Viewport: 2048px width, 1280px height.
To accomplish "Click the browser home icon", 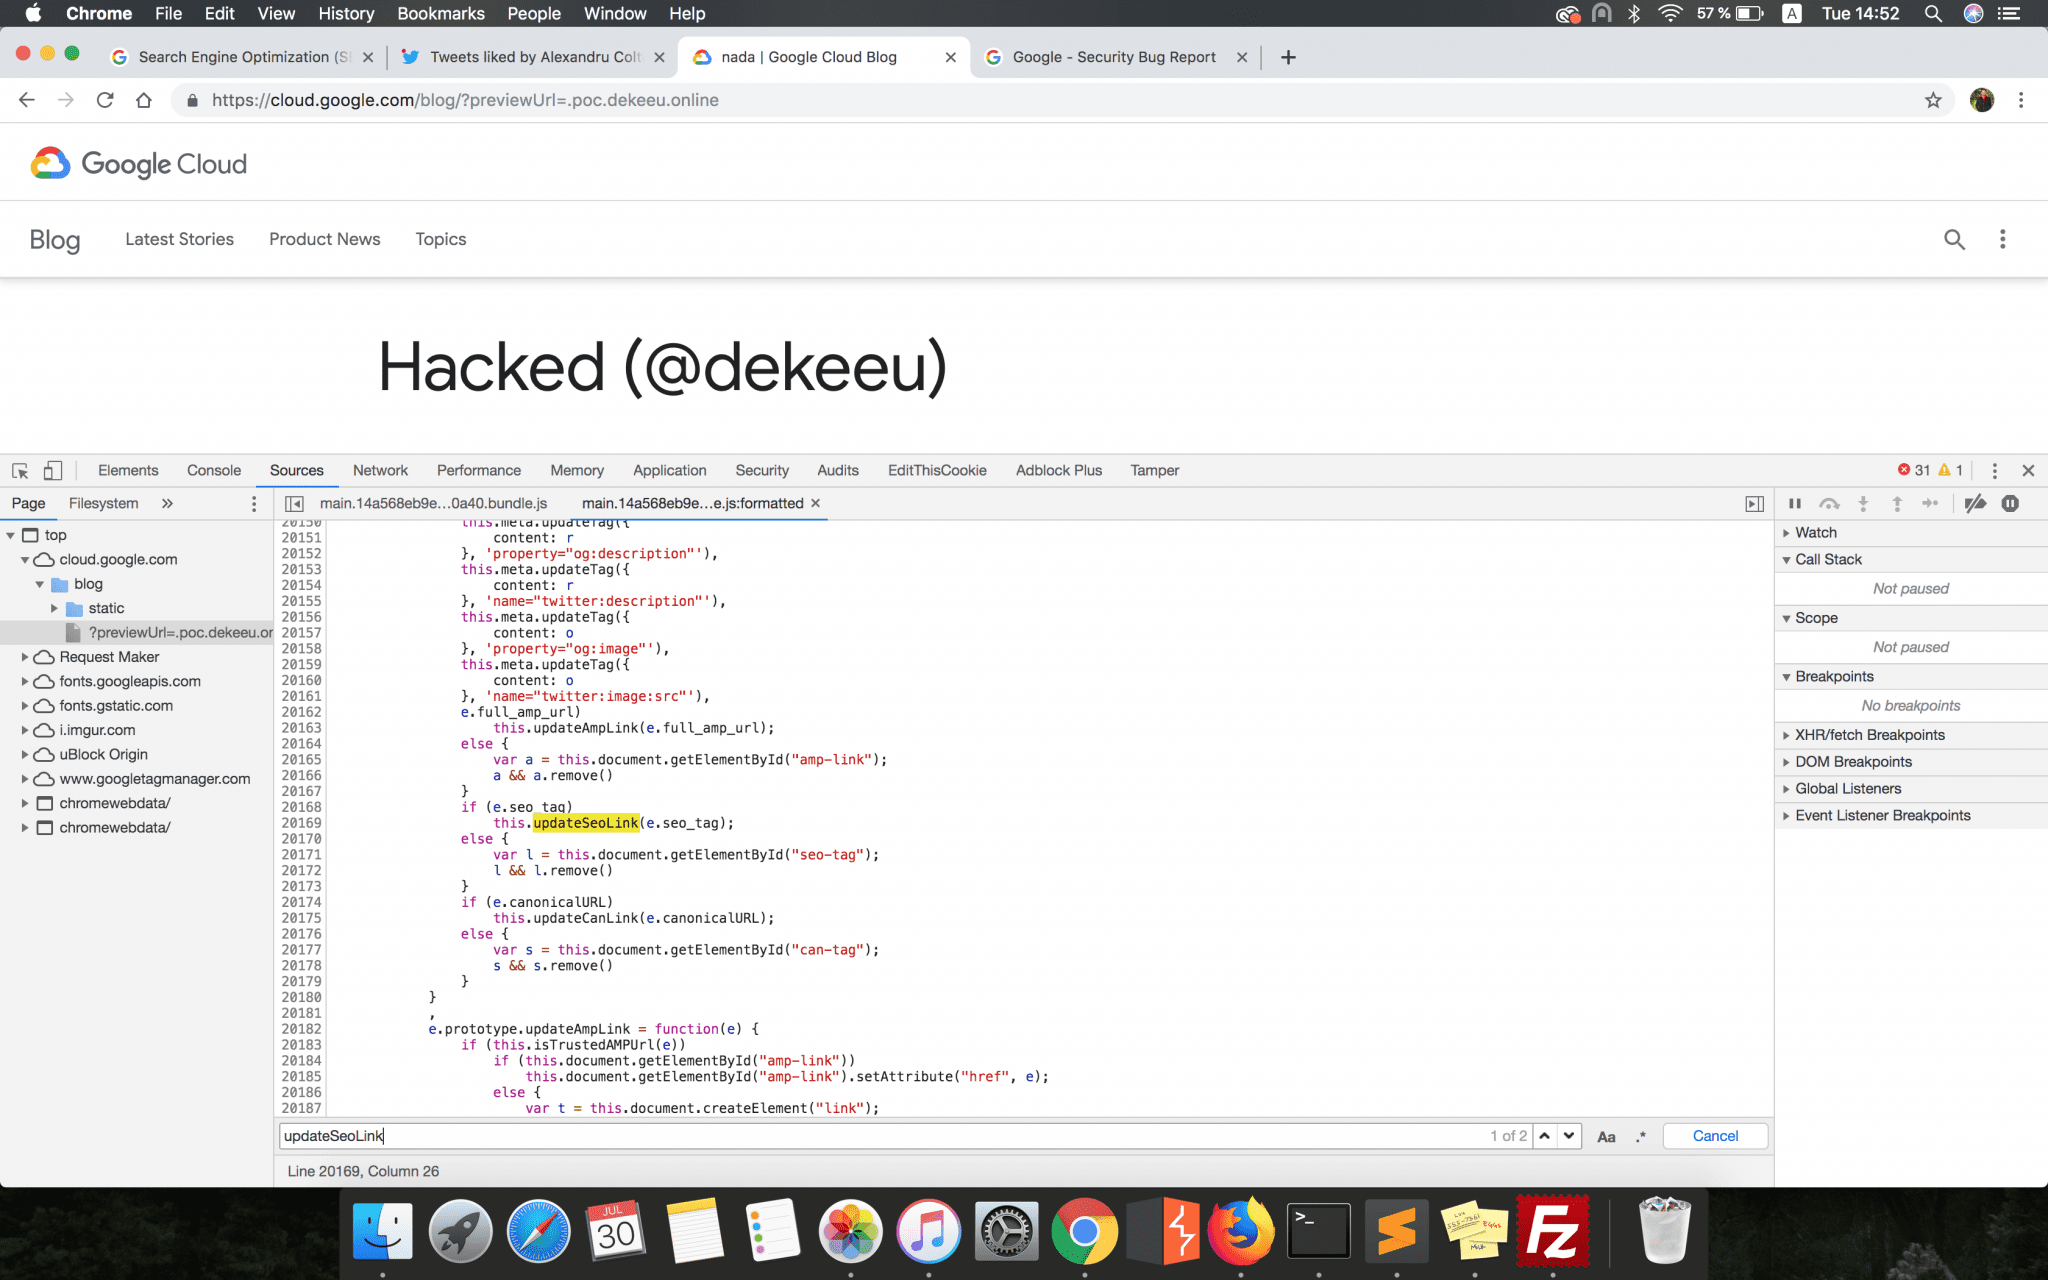I will click(x=144, y=100).
